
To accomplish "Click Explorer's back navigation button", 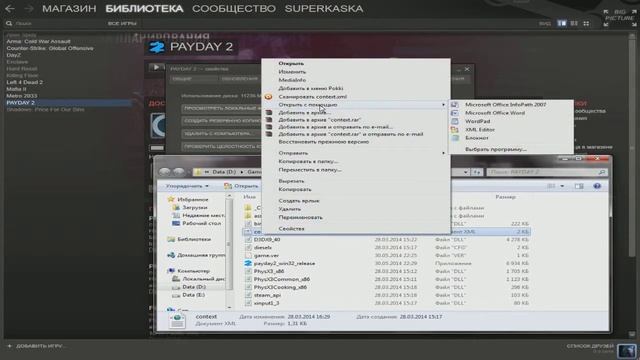I will pos(165,172).
